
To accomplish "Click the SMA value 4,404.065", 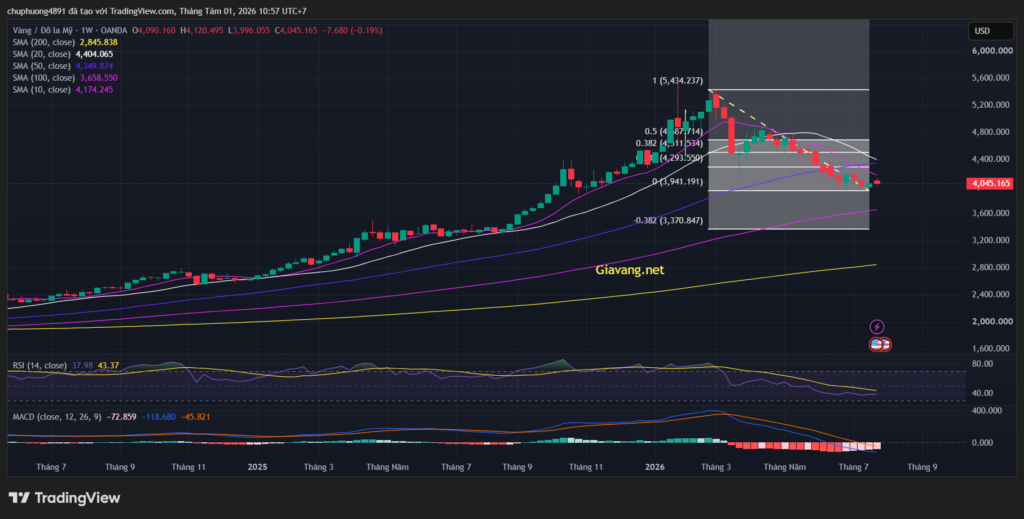I will (x=94, y=54).
